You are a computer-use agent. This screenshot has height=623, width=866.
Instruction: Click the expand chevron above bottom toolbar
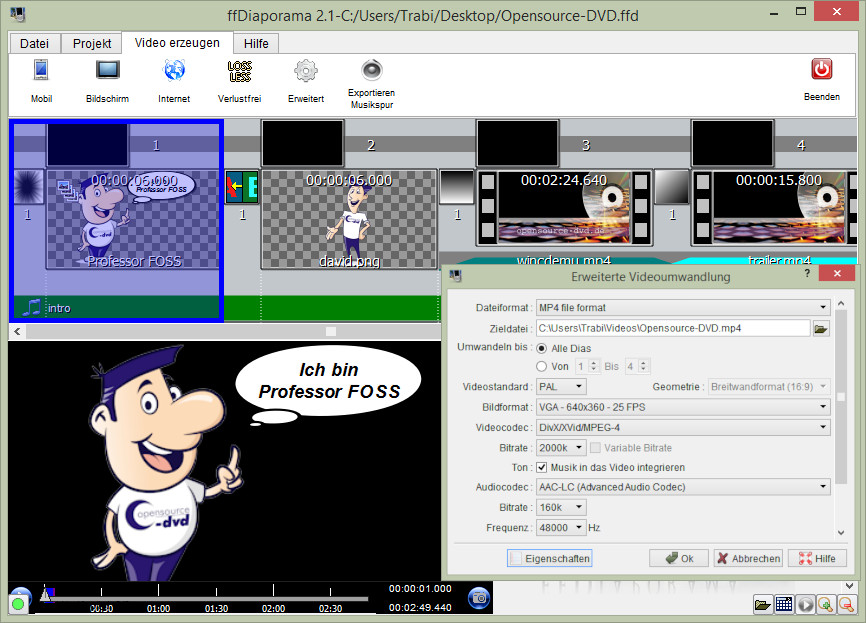[x=849, y=585]
